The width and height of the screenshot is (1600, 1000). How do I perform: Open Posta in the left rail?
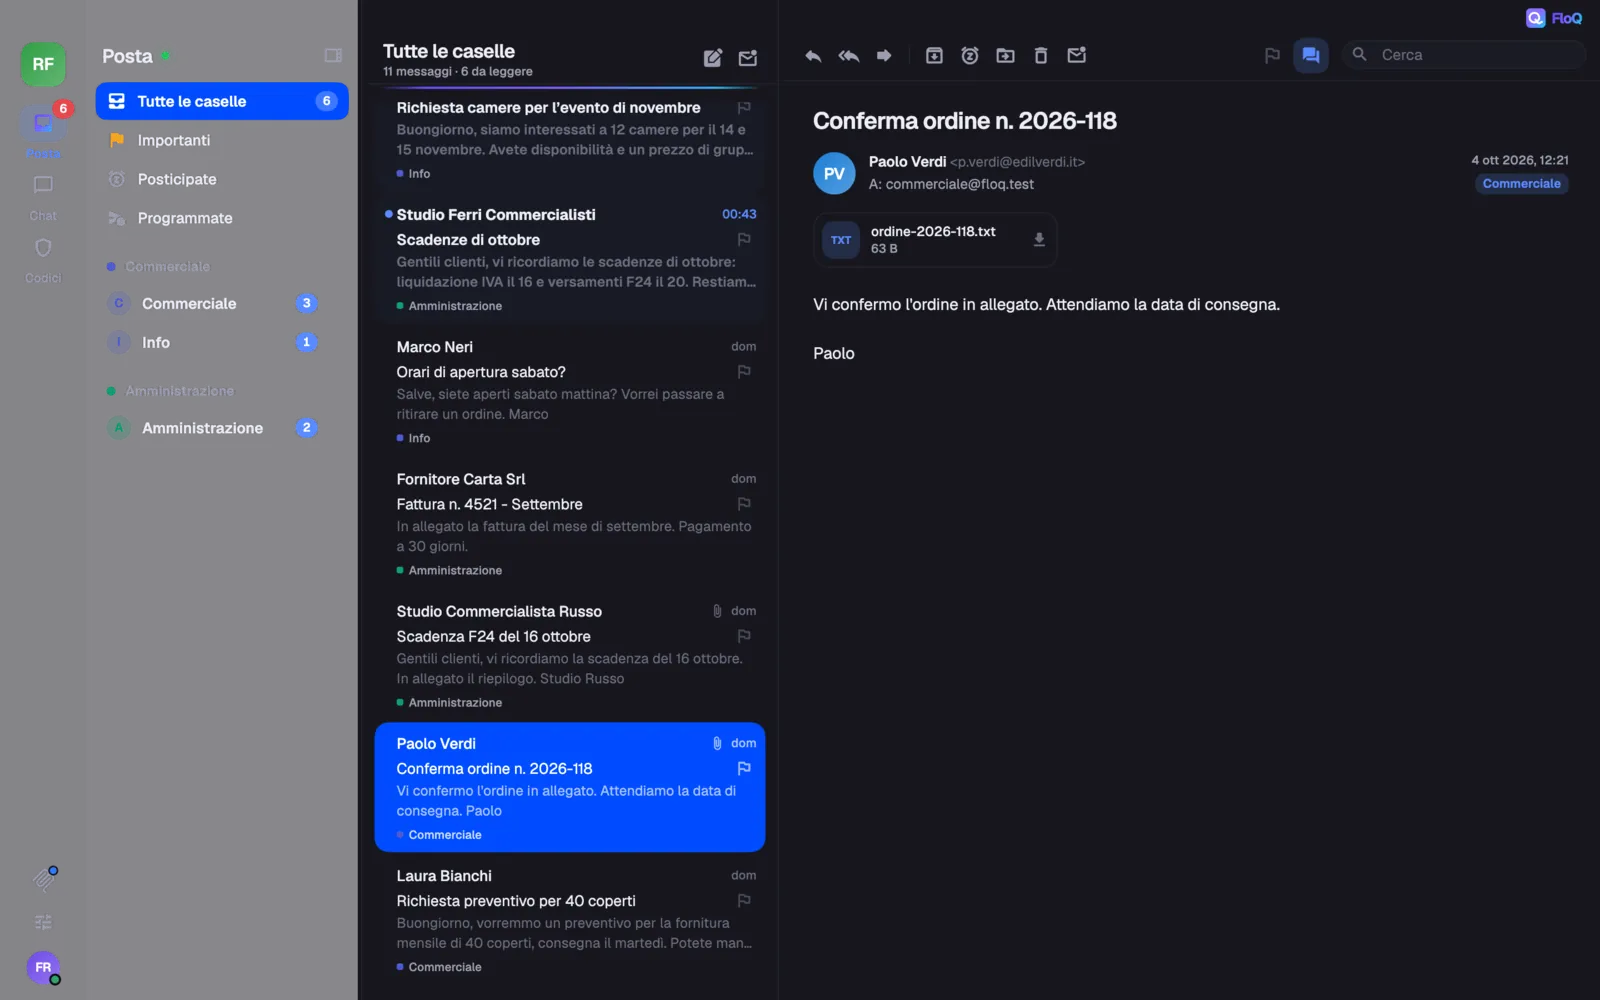click(x=43, y=131)
